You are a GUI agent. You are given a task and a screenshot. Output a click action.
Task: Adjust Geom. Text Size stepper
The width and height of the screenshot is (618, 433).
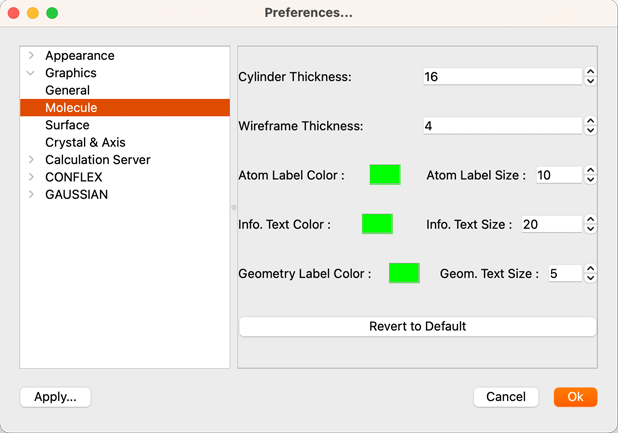[590, 273]
